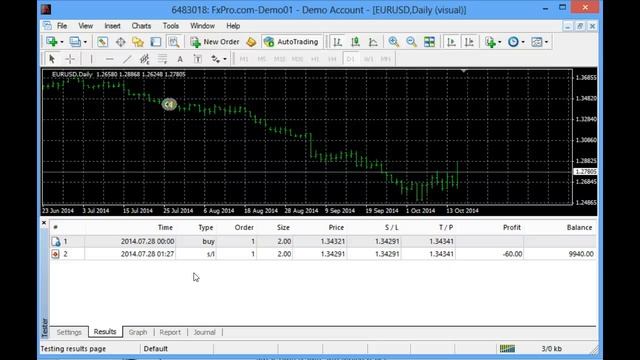The height and width of the screenshot is (360, 640).
Task: Toggle the Strategy Tester icon
Action: coord(173,42)
